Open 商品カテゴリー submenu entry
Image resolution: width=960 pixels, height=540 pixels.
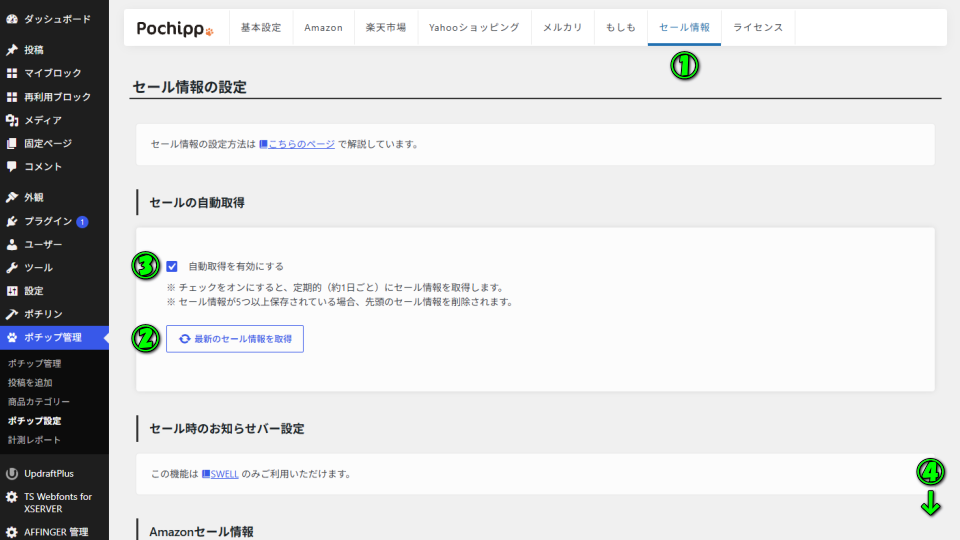[39, 402]
